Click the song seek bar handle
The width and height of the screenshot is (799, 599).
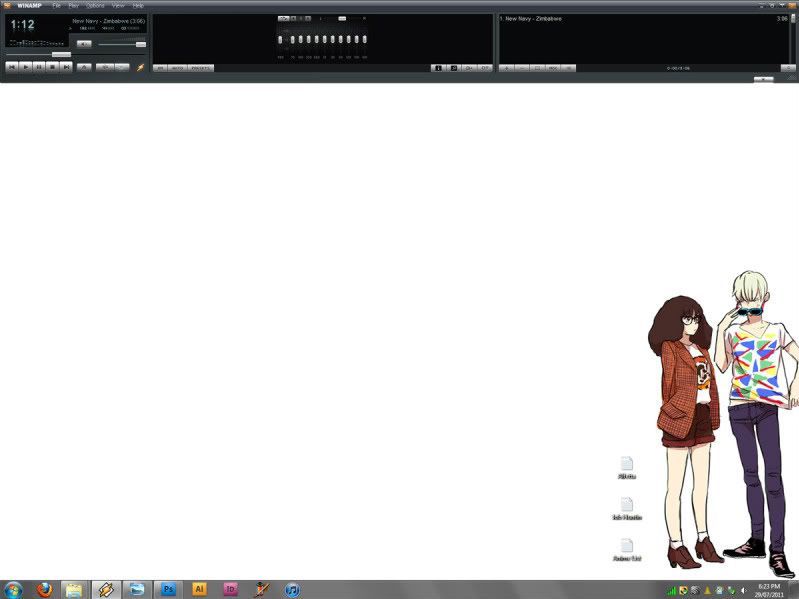[x=61, y=55]
